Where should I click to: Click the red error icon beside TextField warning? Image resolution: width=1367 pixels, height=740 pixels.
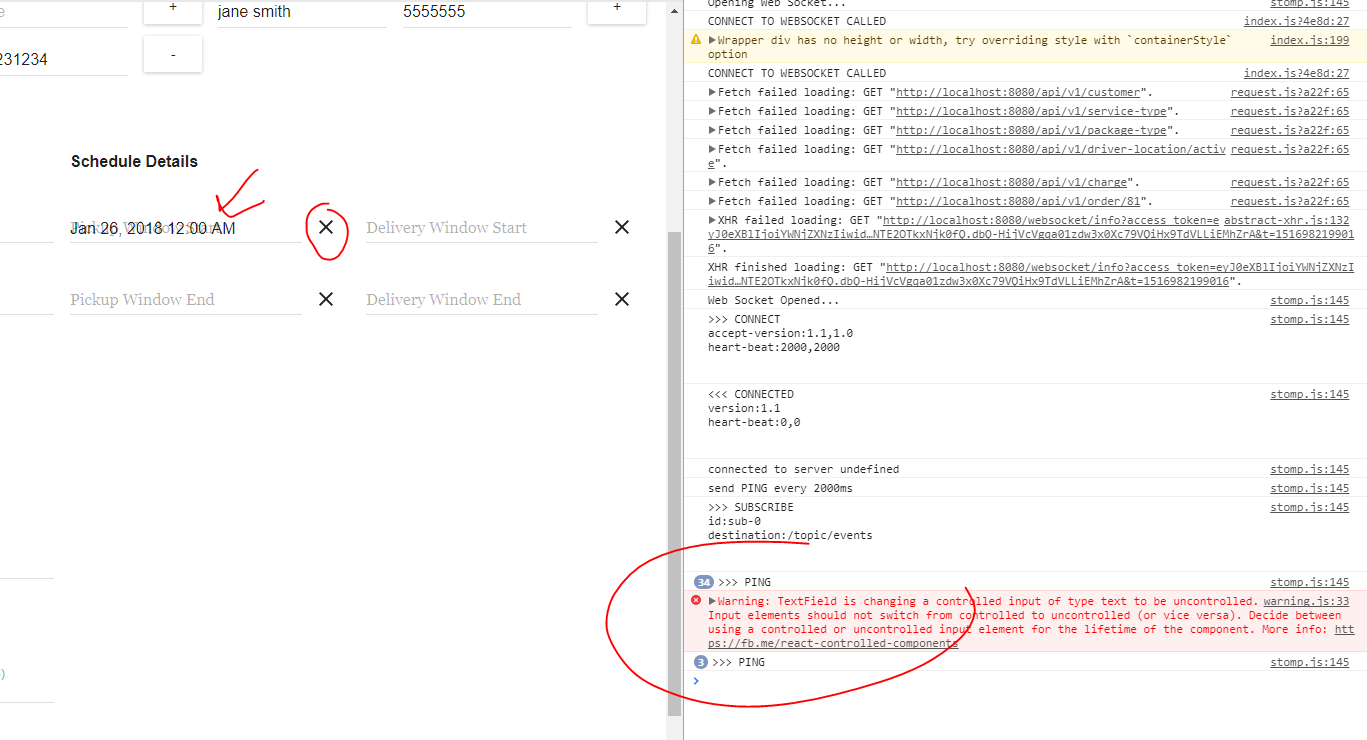click(x=696, y=601)
